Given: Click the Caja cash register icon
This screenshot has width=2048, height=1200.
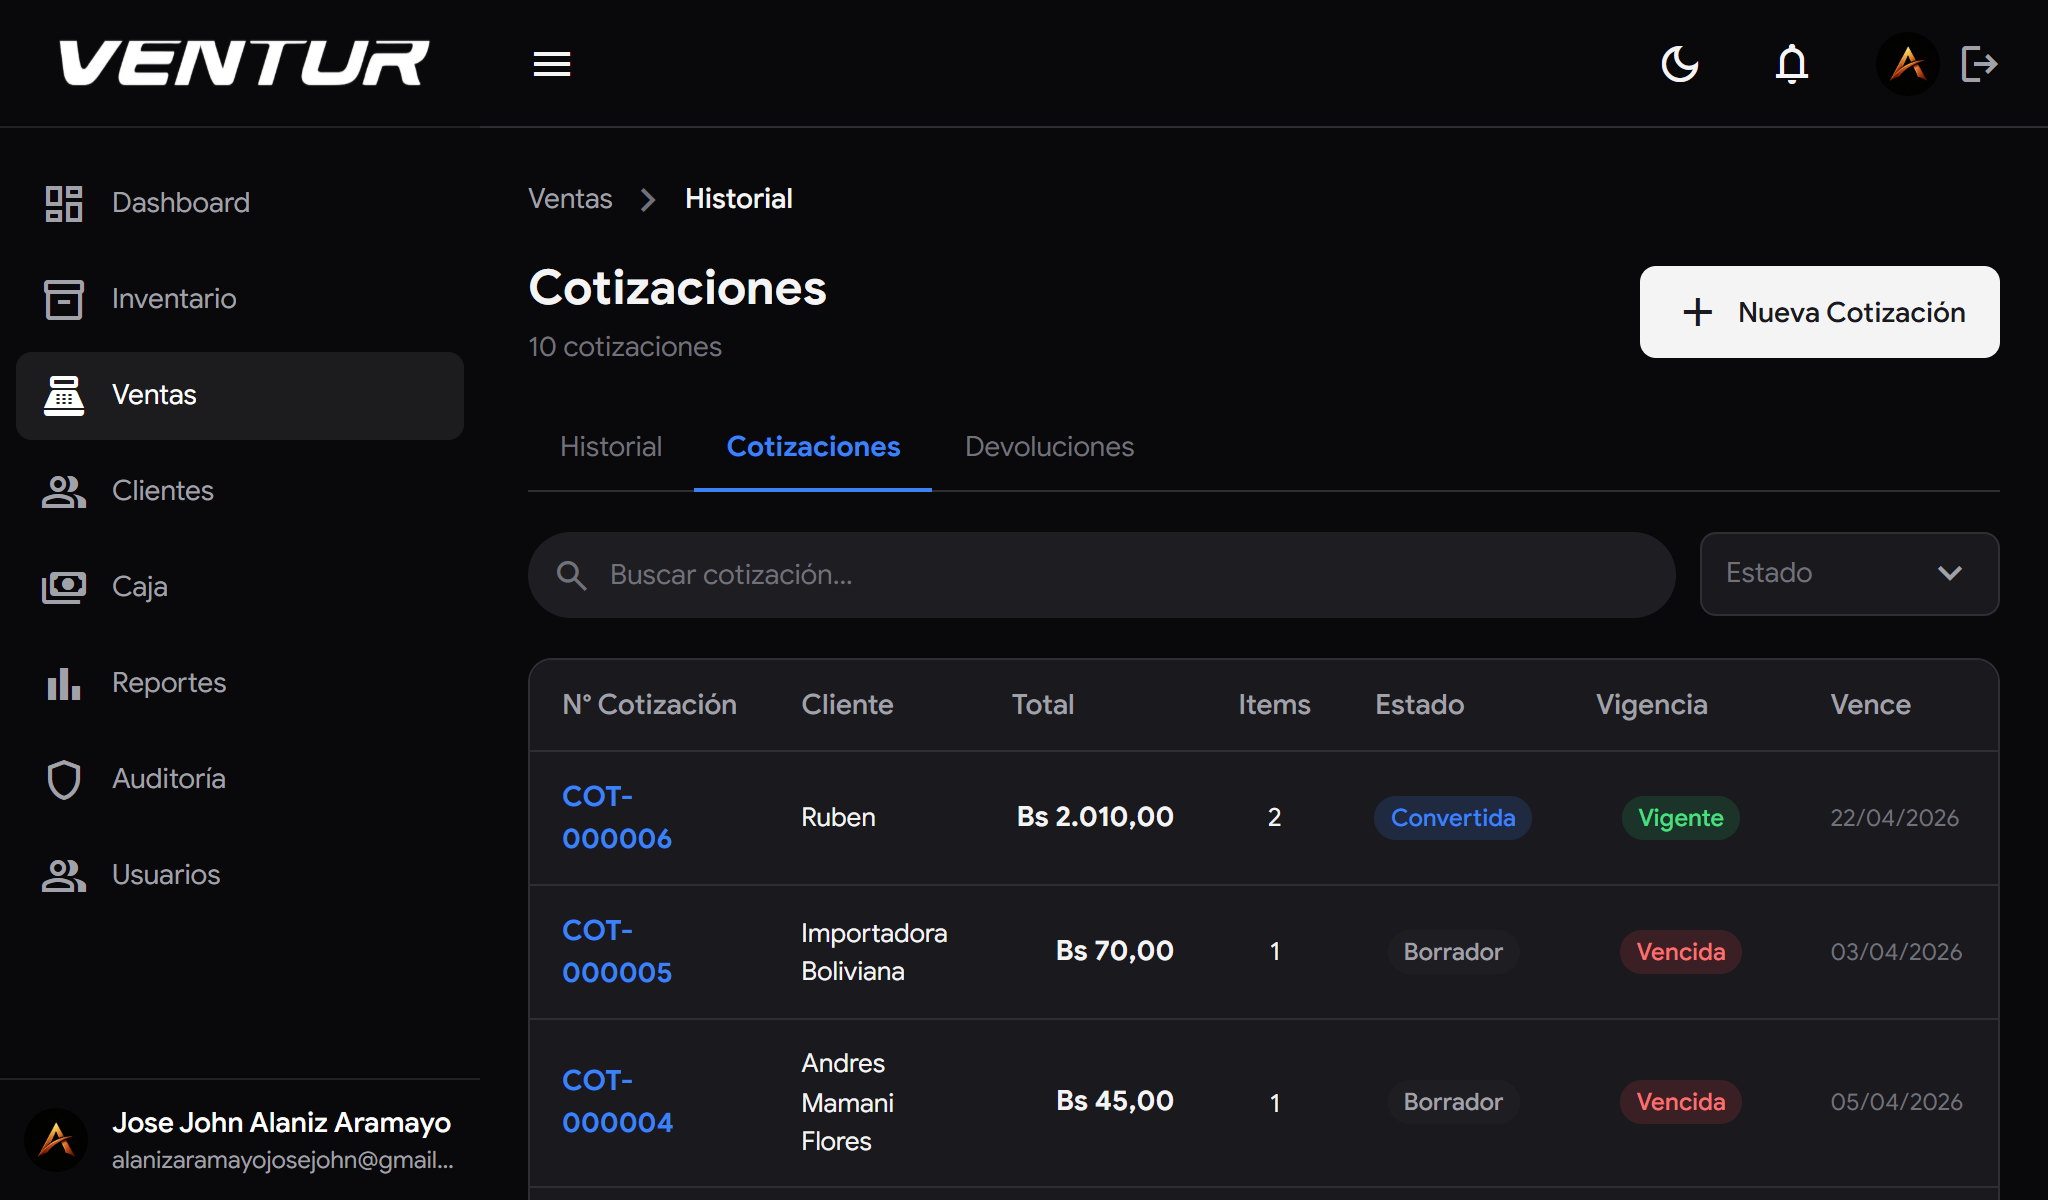Looking at the screenshot, I should pos(63,587).
